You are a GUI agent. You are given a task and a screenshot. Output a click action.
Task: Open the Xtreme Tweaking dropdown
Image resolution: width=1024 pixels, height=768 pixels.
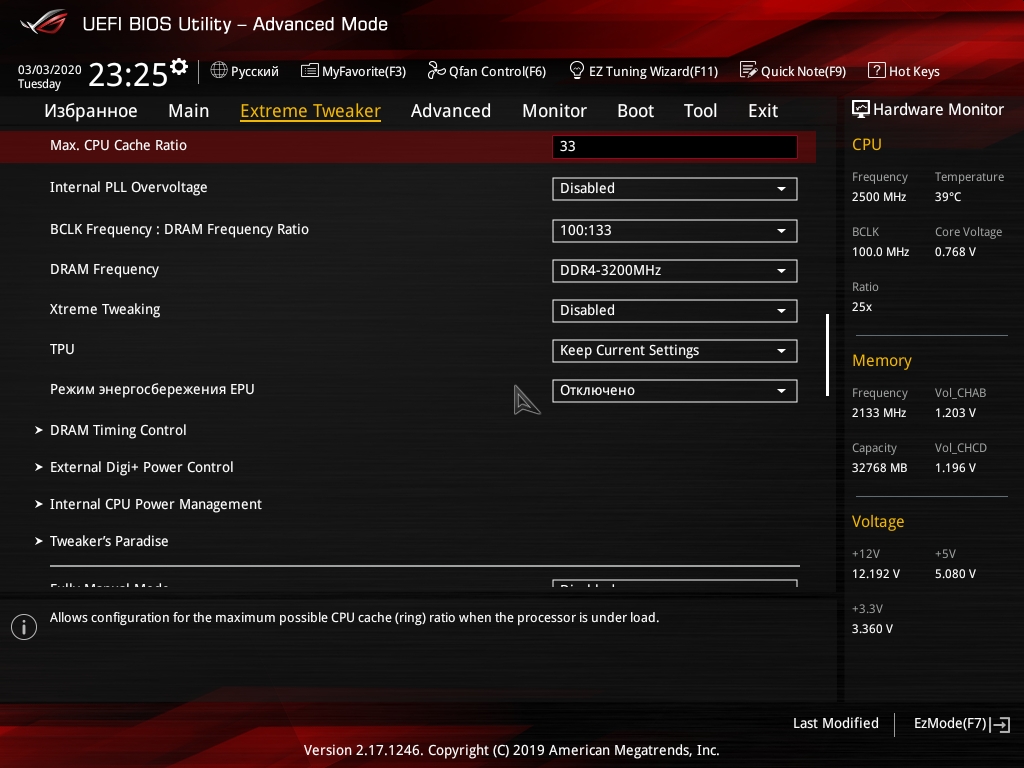pyautogui.click(x=675, y=311)
